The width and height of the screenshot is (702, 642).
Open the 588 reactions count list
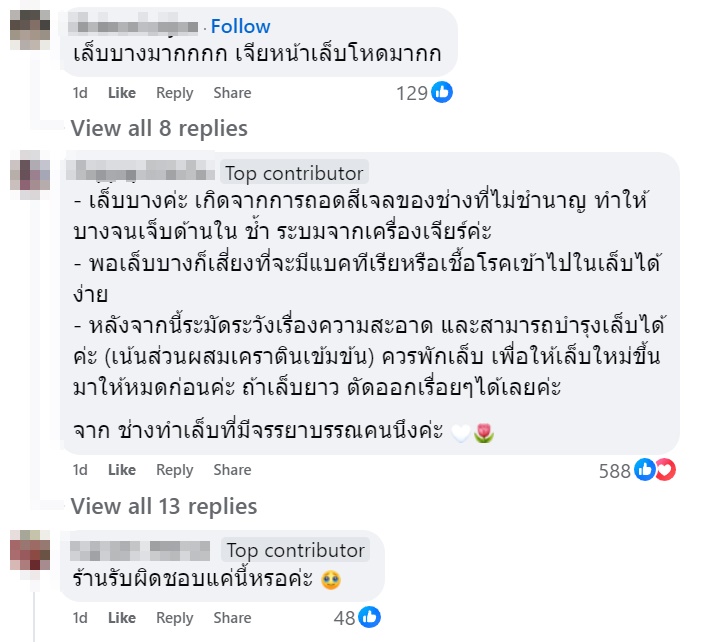[x=614, y=470]
